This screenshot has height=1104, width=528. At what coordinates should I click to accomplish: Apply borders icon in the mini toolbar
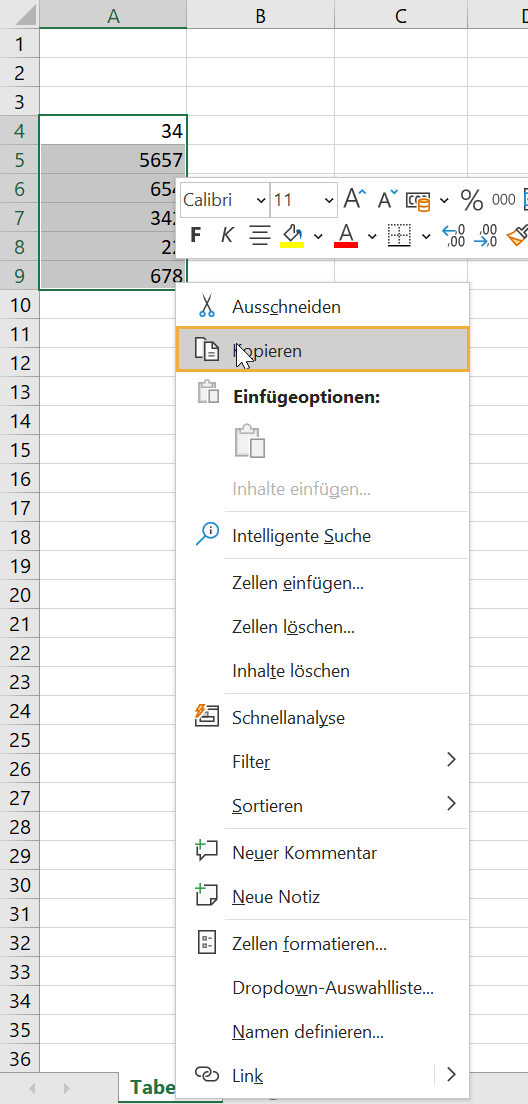pyautogui.click(x=399, y=235)
